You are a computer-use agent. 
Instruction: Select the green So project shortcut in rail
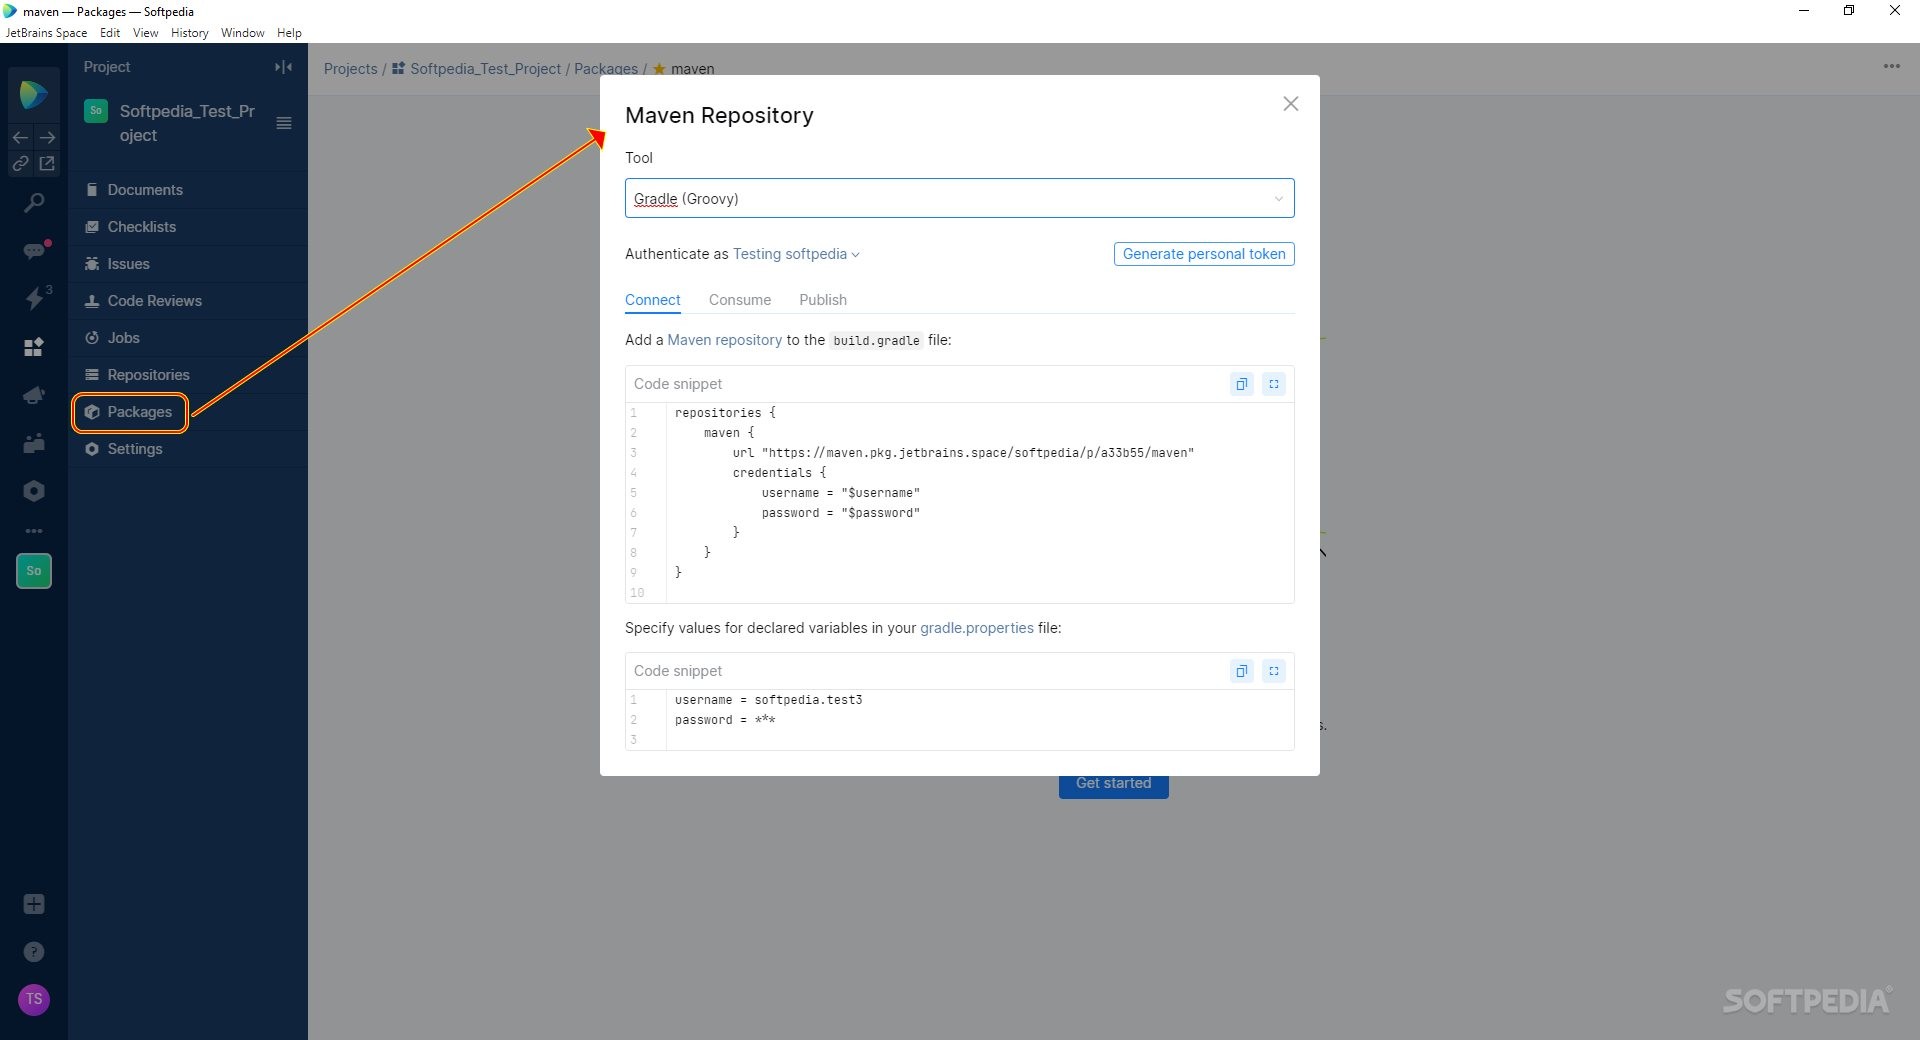[34, 571]
